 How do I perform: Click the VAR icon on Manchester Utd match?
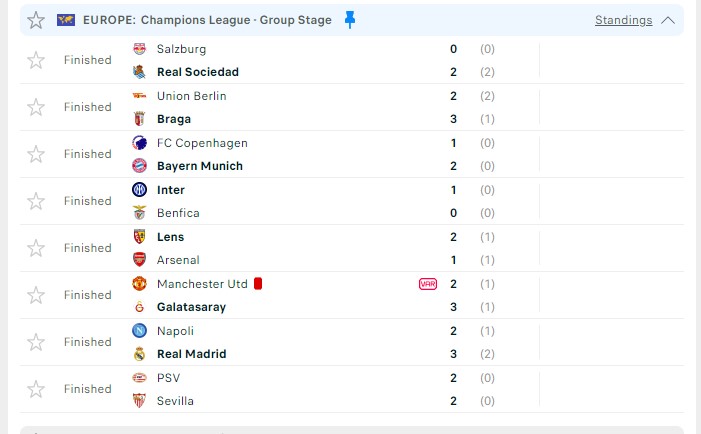[x=428, y=284]
